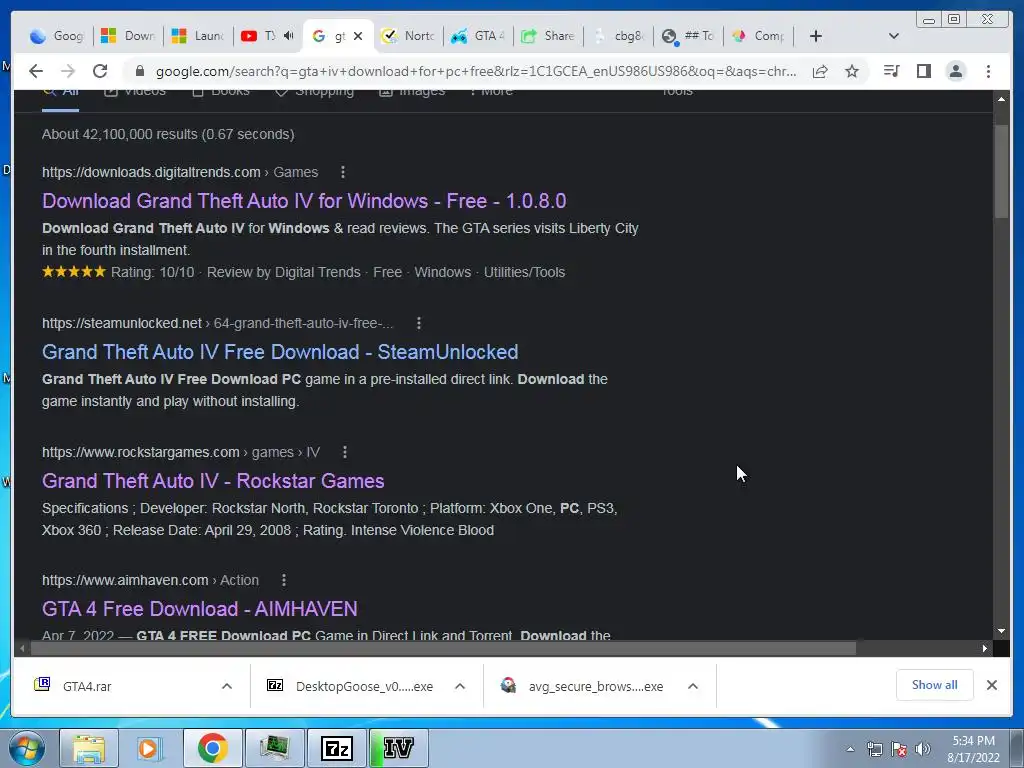Open the taskbar clock and date

[973, 749]
